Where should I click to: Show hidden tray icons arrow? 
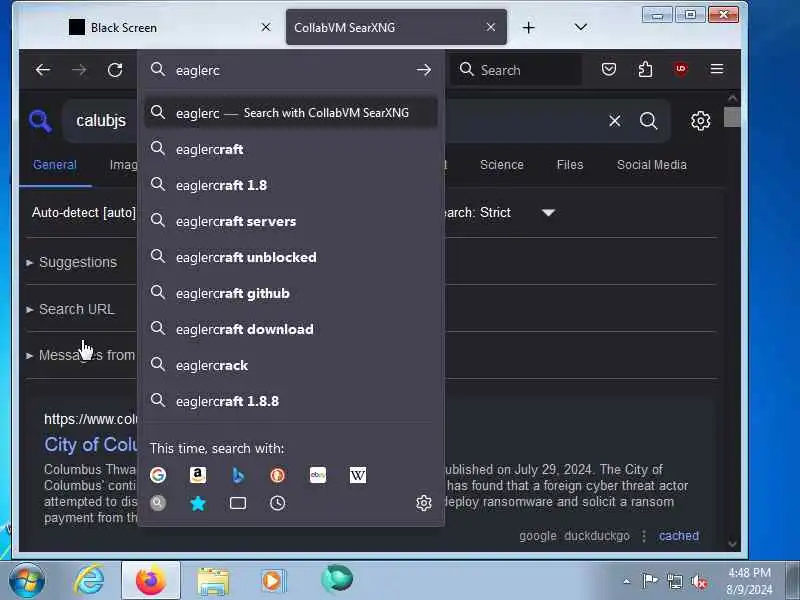(x=627, y=581)
